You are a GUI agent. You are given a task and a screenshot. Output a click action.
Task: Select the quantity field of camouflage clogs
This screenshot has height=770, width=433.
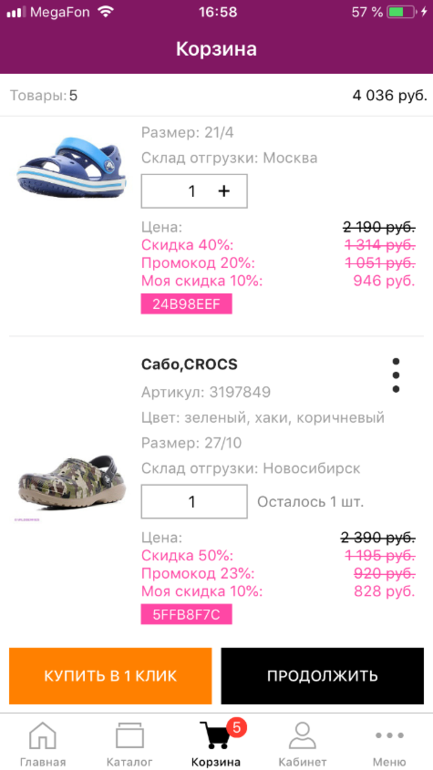[x=194, y=501]
